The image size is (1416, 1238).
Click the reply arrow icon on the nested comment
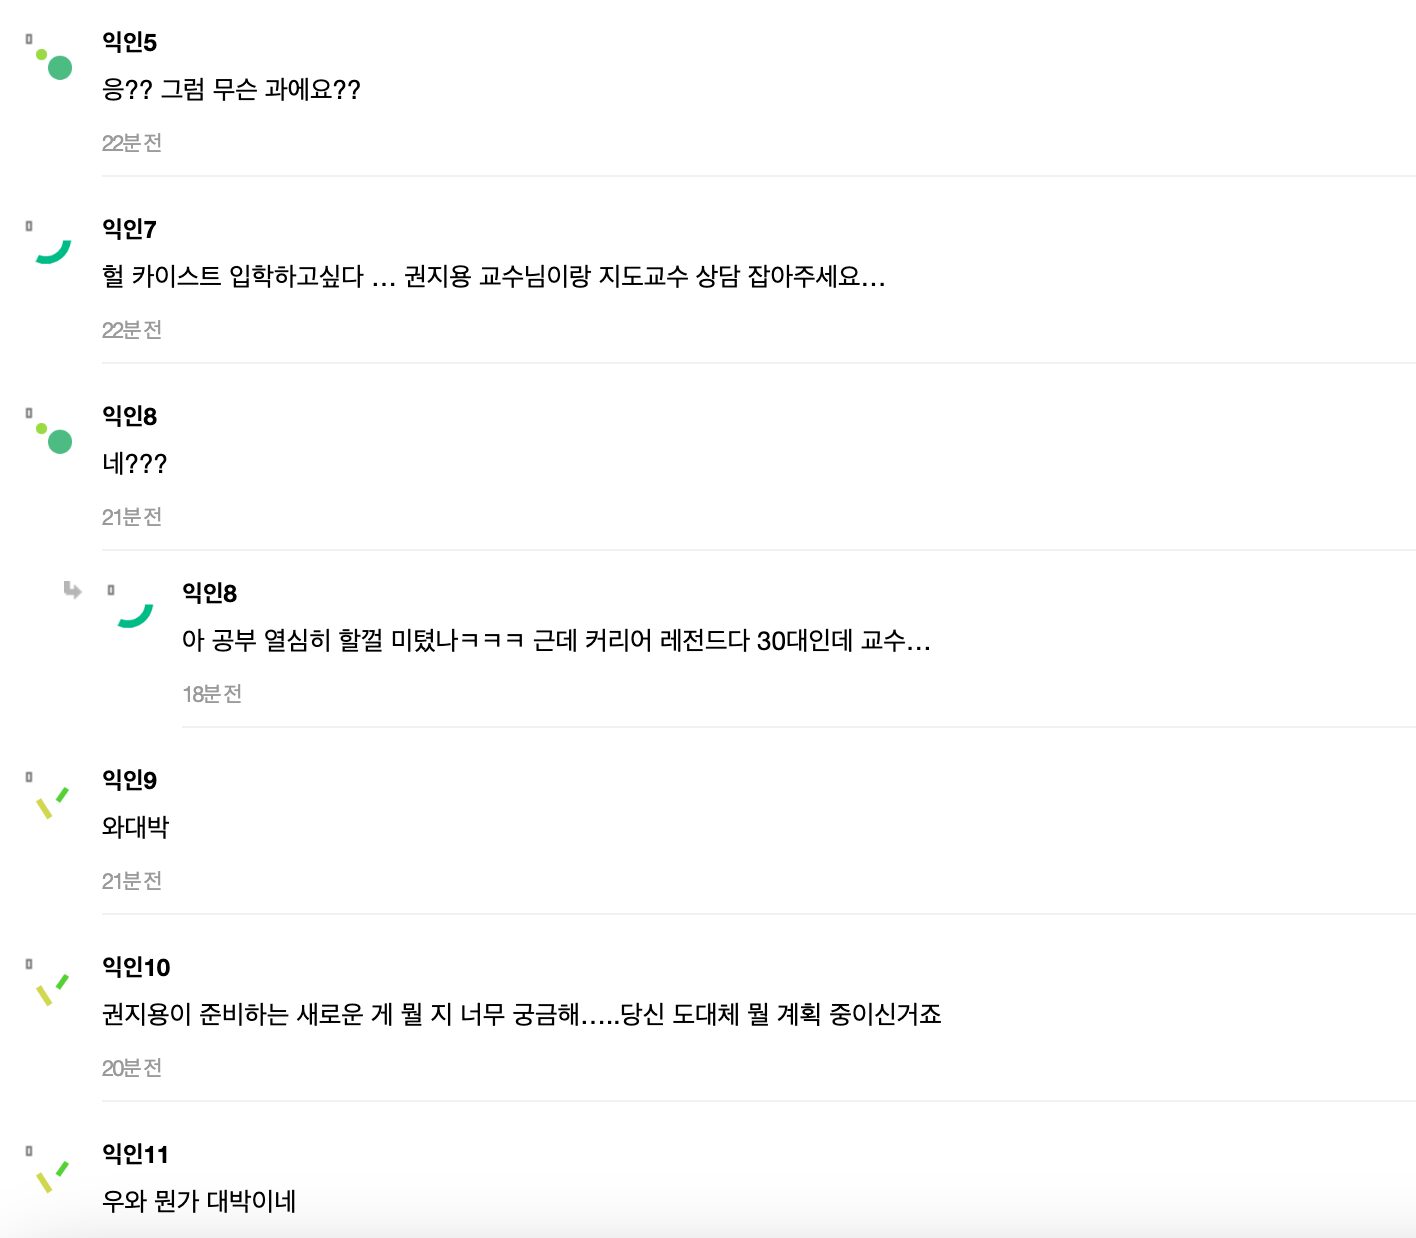point(72,590)
